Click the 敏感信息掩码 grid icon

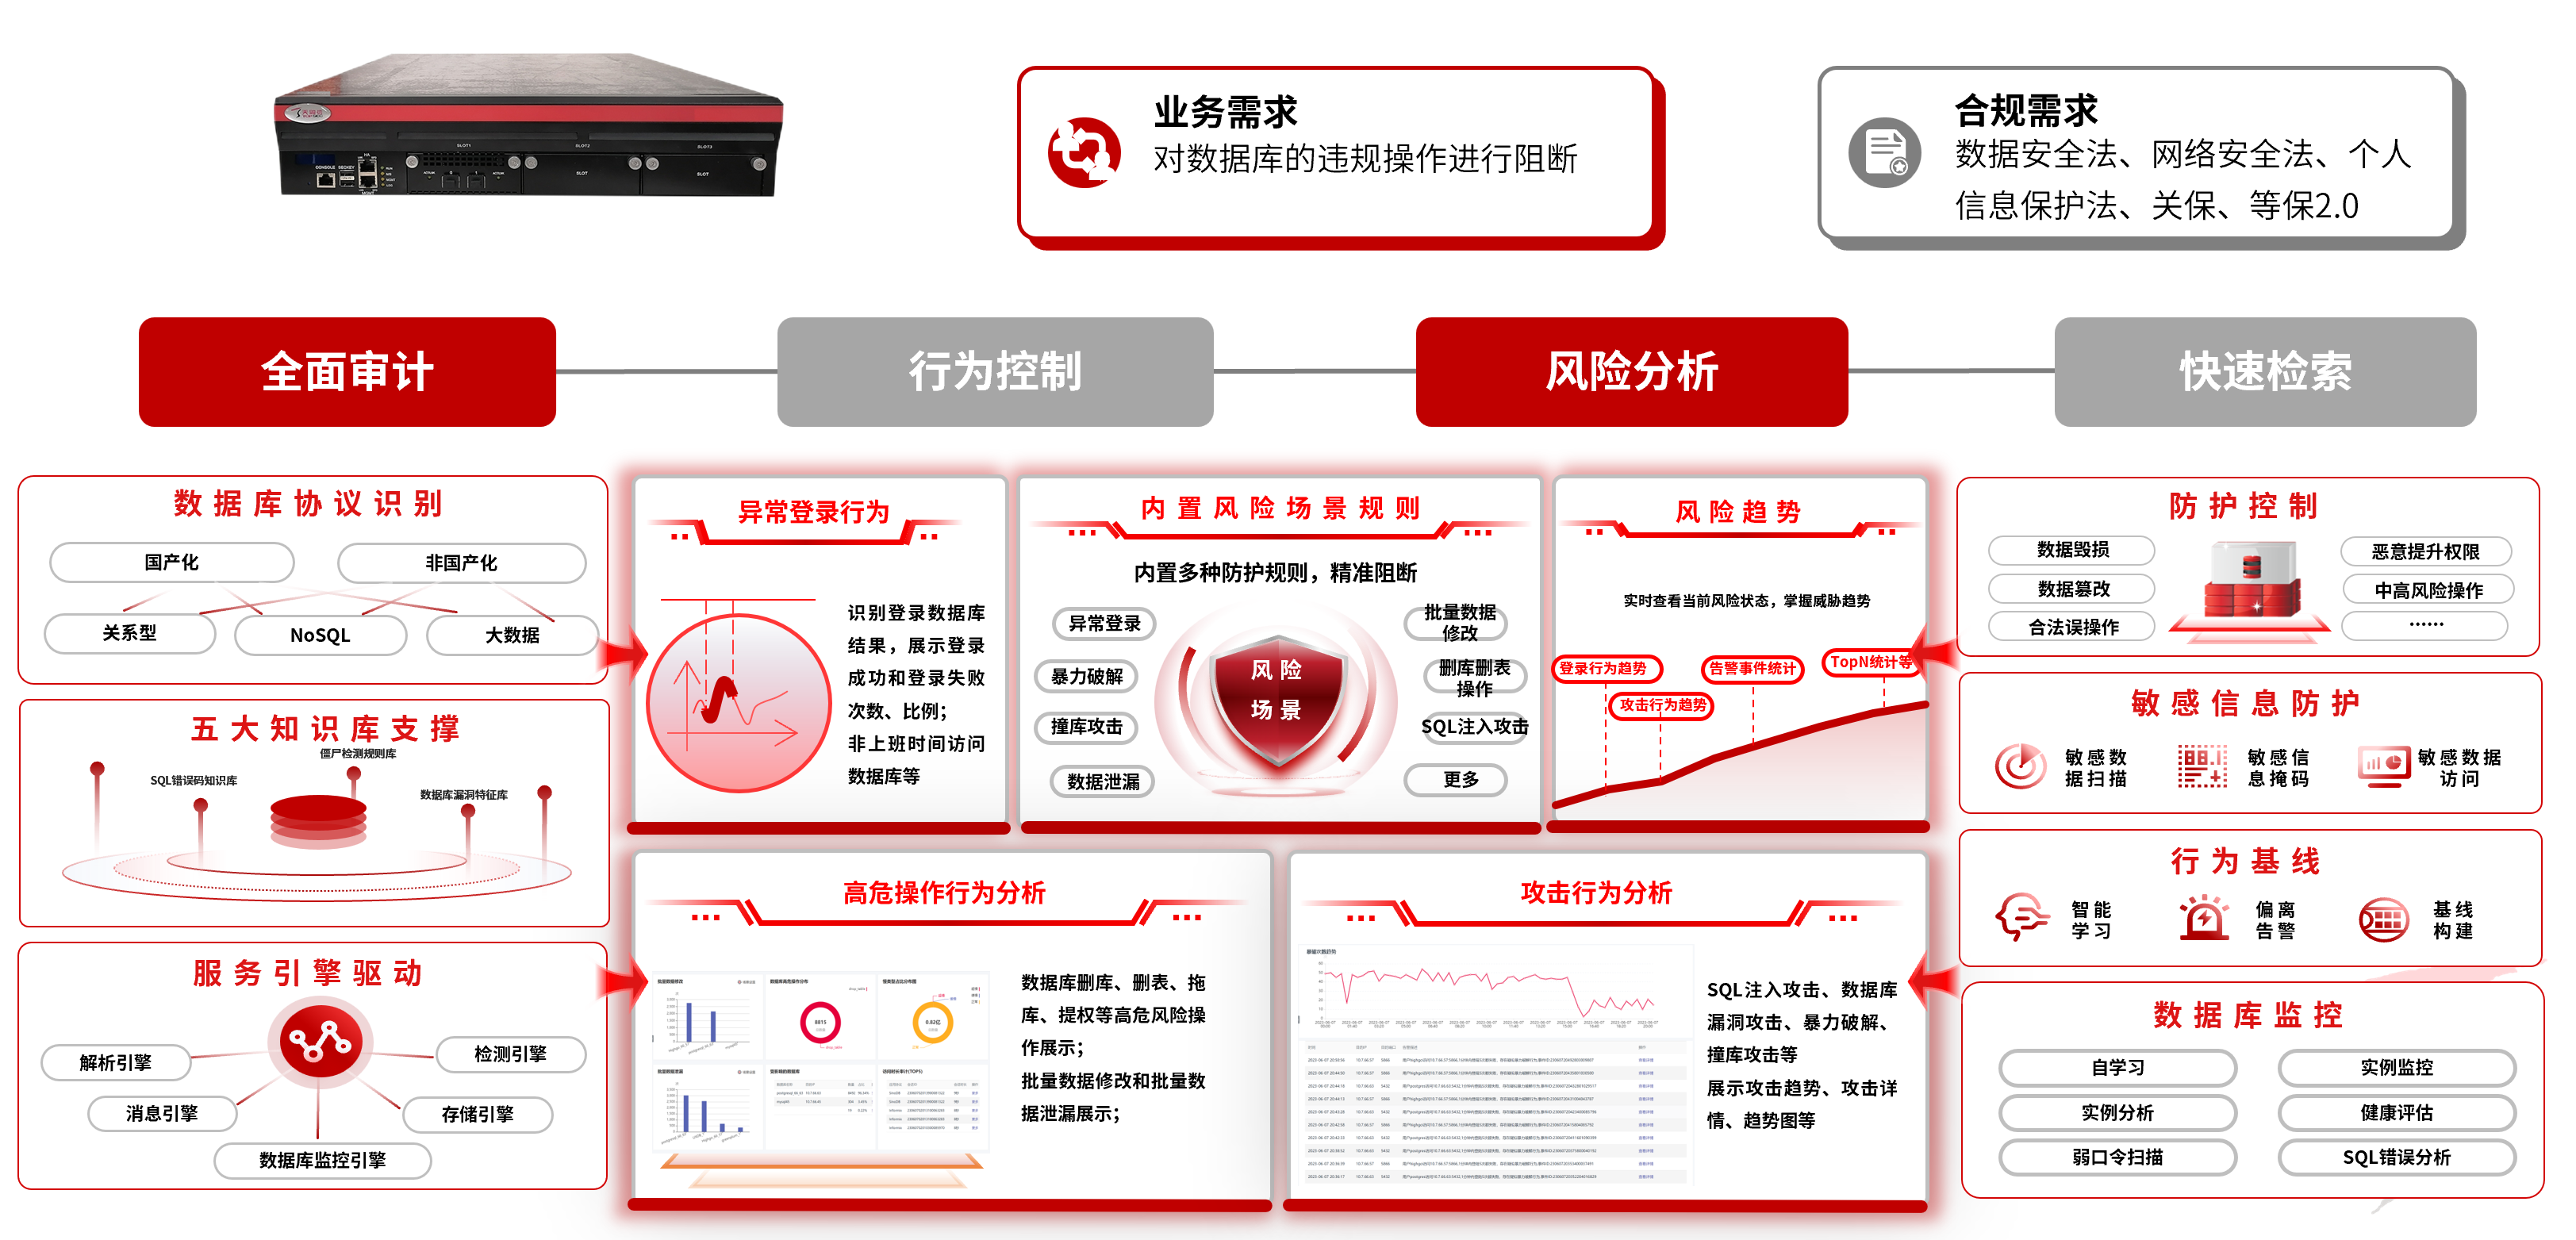coord(2202,767)
